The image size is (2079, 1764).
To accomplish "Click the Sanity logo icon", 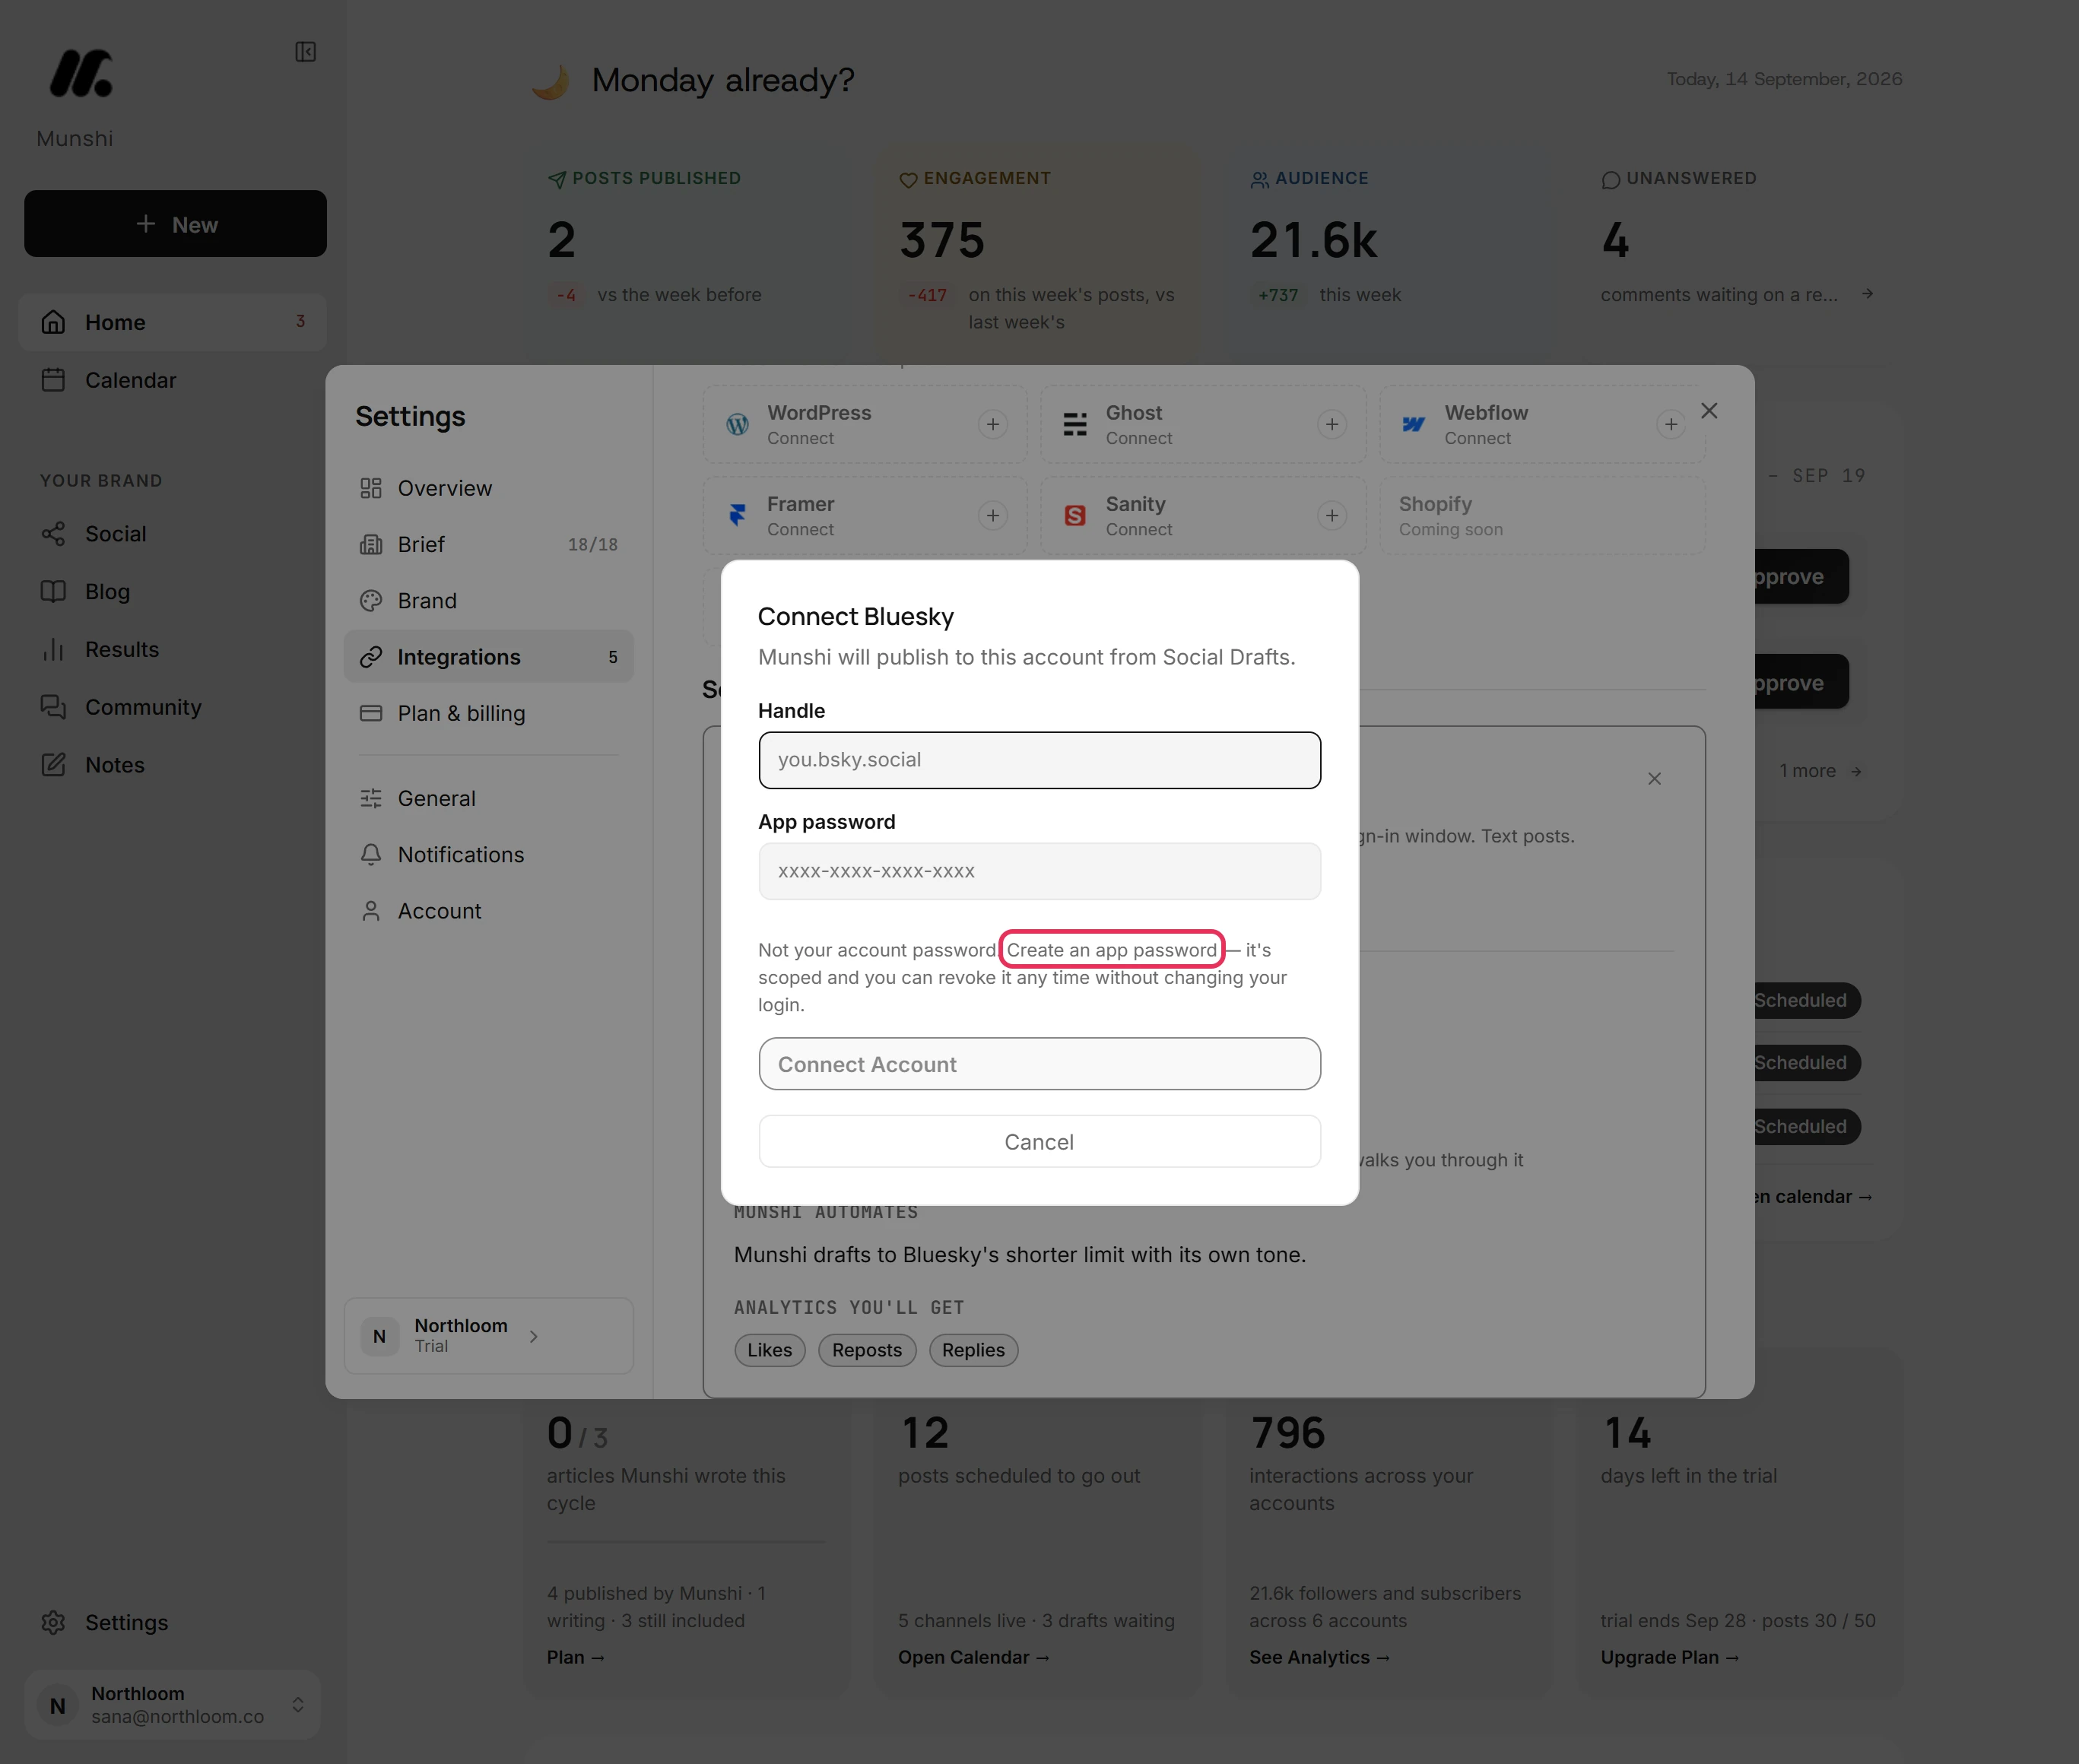I will tap(1075, 515).
